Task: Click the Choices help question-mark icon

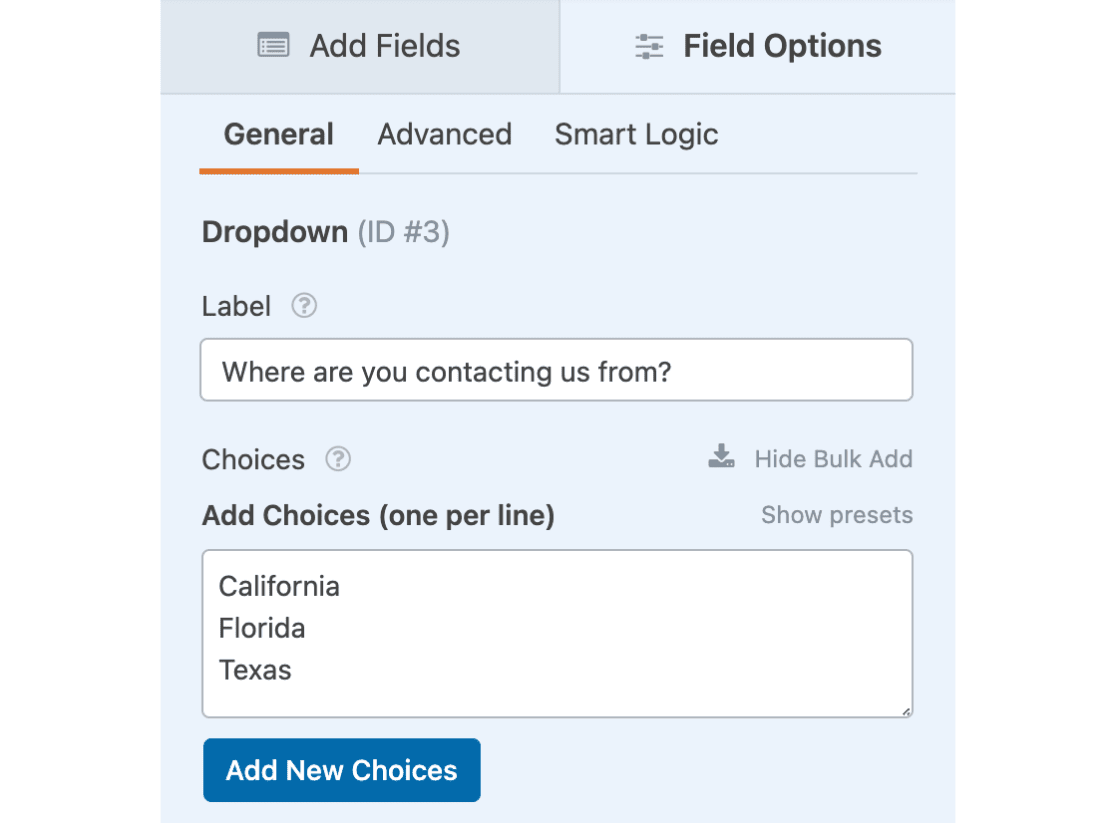Action: point(338,459)
